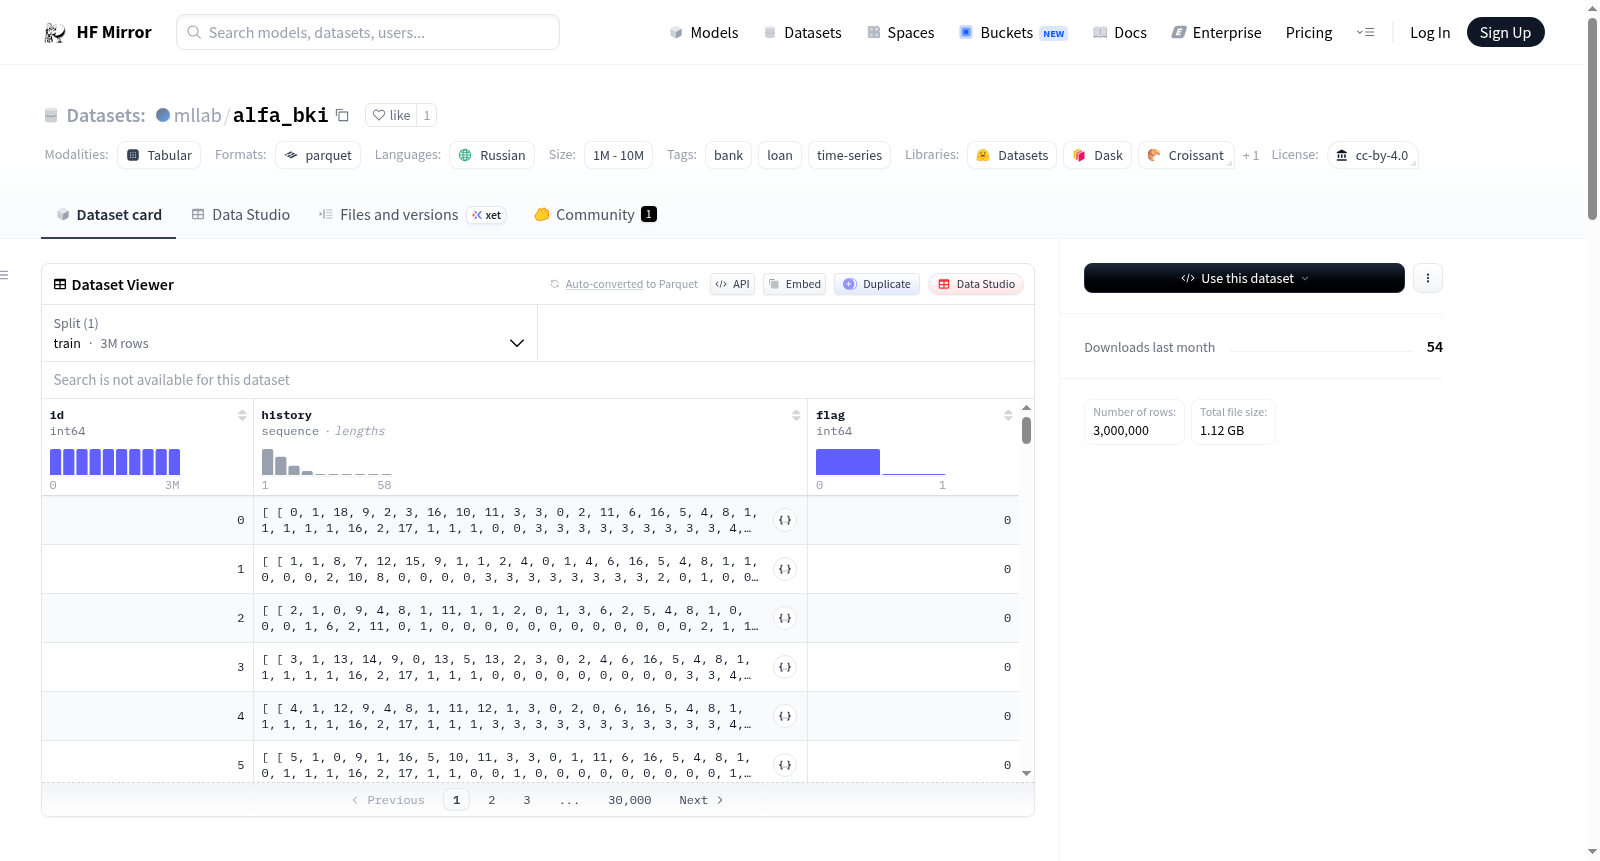Open the Use this dataset dropdown
The height and width of the screenshot is (861, 1600).
(x=1244, y=278)
